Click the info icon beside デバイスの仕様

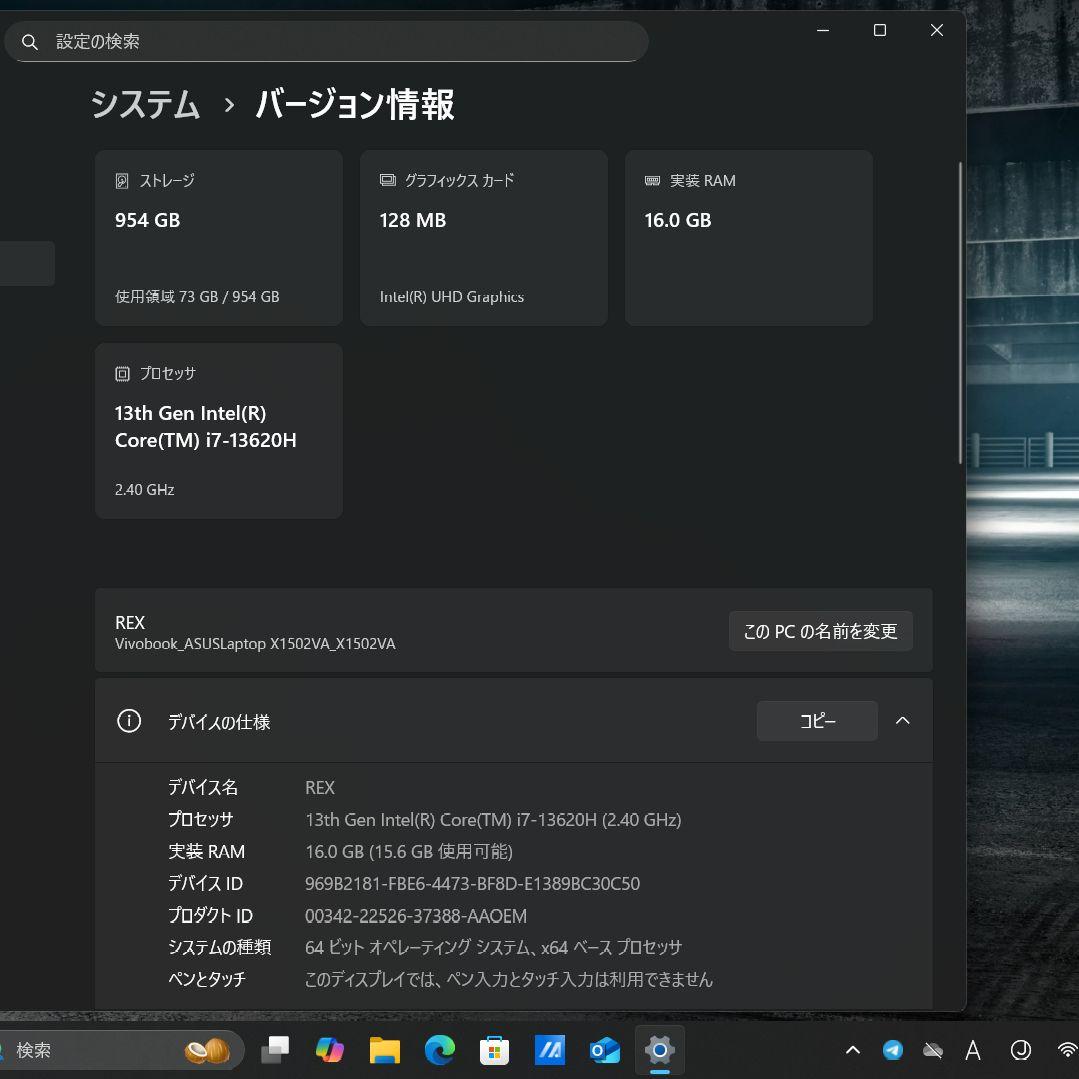(129, 721)
